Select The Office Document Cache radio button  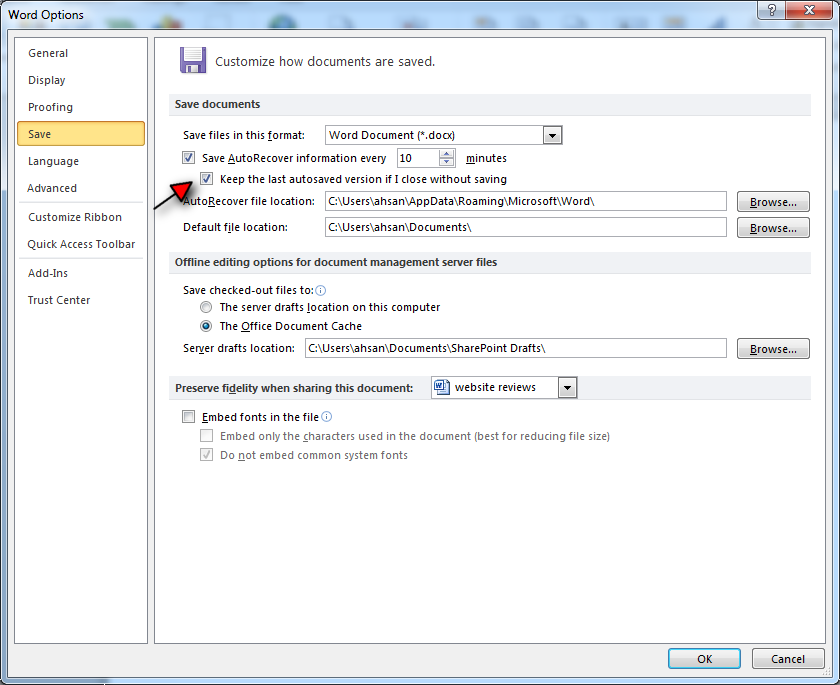coord(206,326)
